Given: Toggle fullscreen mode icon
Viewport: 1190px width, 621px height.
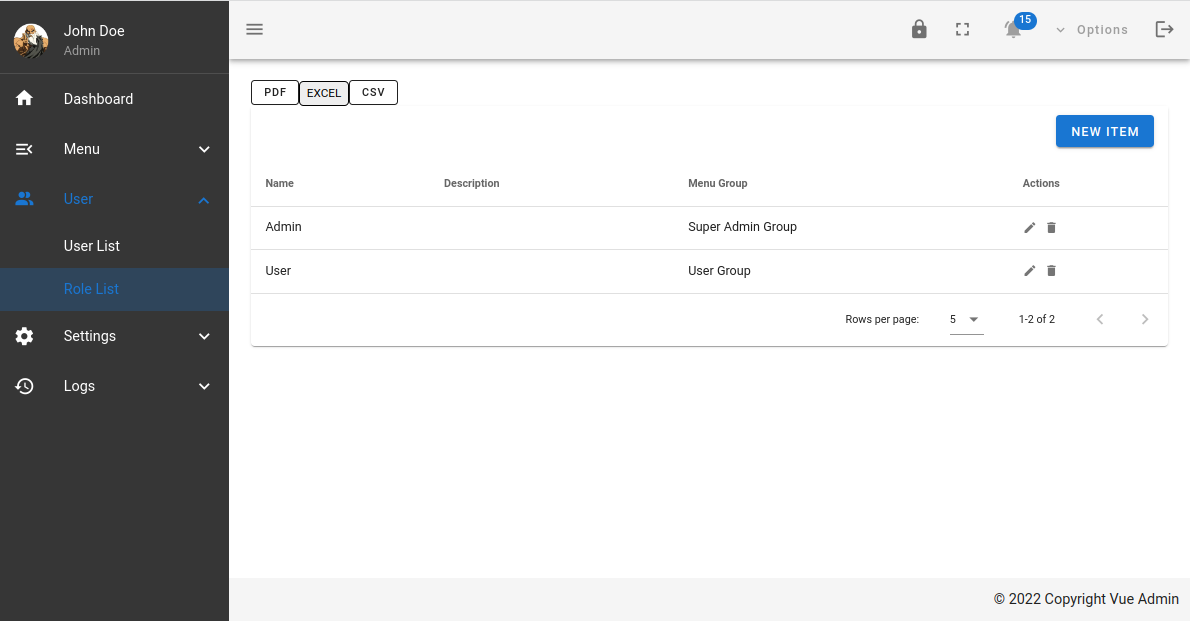Looking at the screenshot, I should point(963,30).
